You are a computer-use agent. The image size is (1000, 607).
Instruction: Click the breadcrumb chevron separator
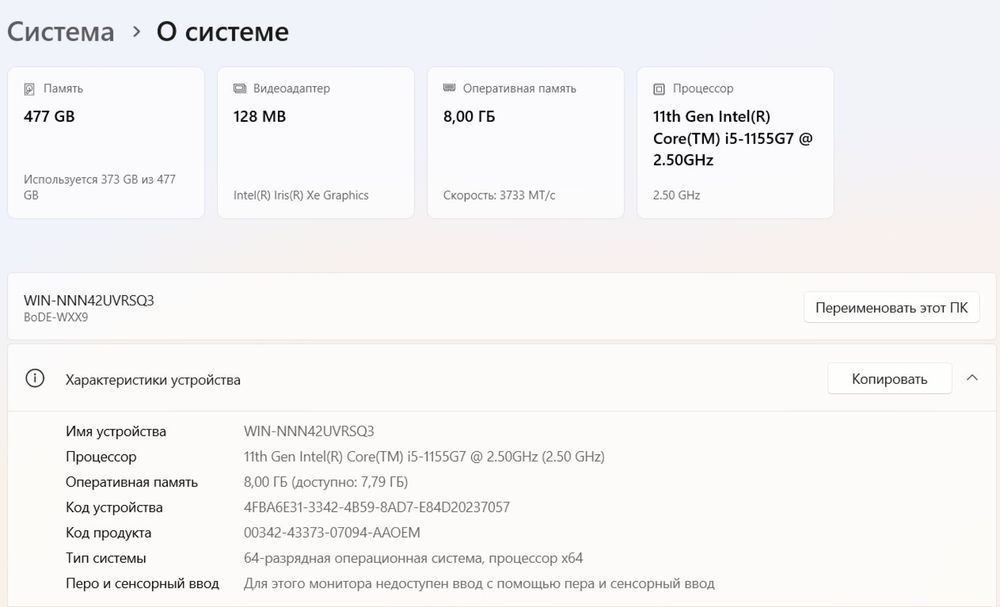coord(136,31)
